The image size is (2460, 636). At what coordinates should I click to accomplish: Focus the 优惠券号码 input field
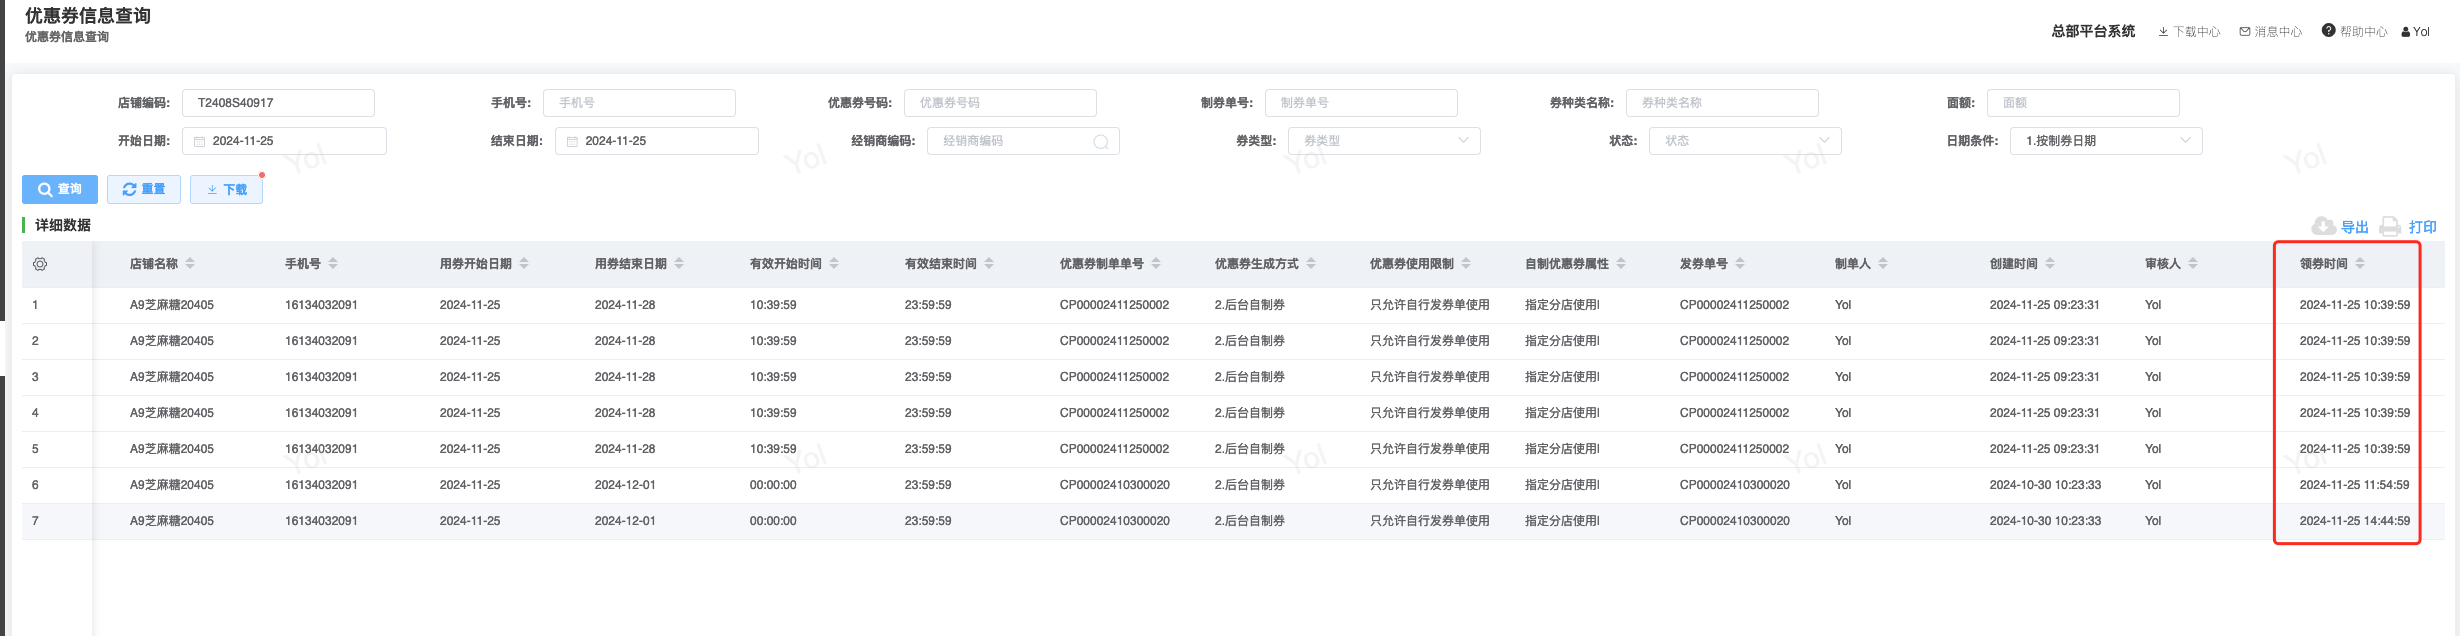(1000, 103)
